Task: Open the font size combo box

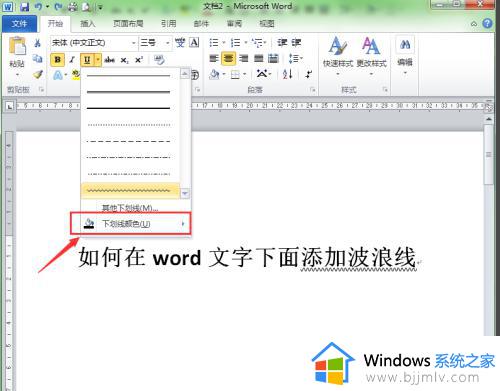Action: pos(155,43)
